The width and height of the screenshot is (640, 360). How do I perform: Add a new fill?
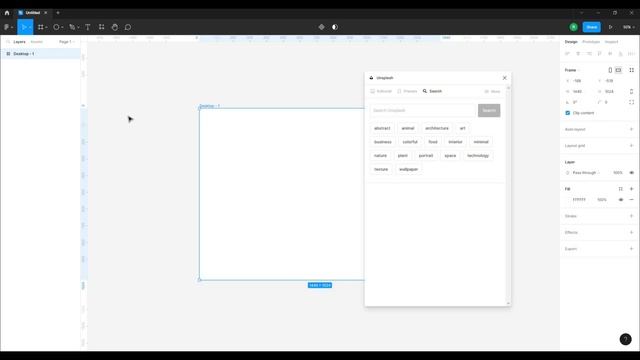(x=631, y=189)
